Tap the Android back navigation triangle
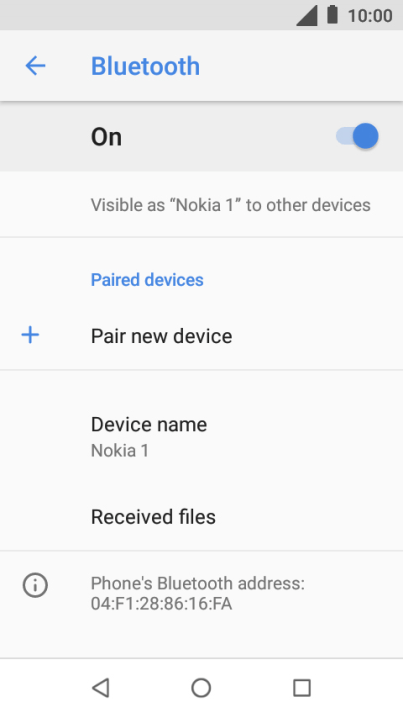Screen dimensions: 403x718 click(101, 688)
